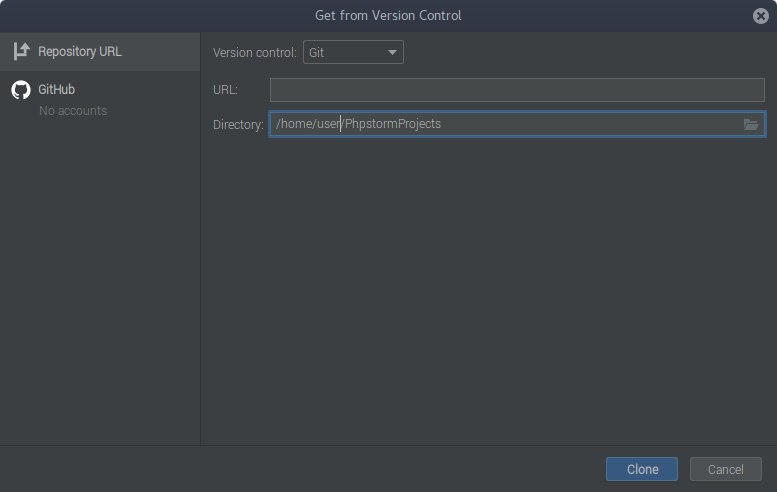Click the Get from Version Control title
Image resolution: width=777 pixels, height=492 pixels.
[x=388, y=15]
